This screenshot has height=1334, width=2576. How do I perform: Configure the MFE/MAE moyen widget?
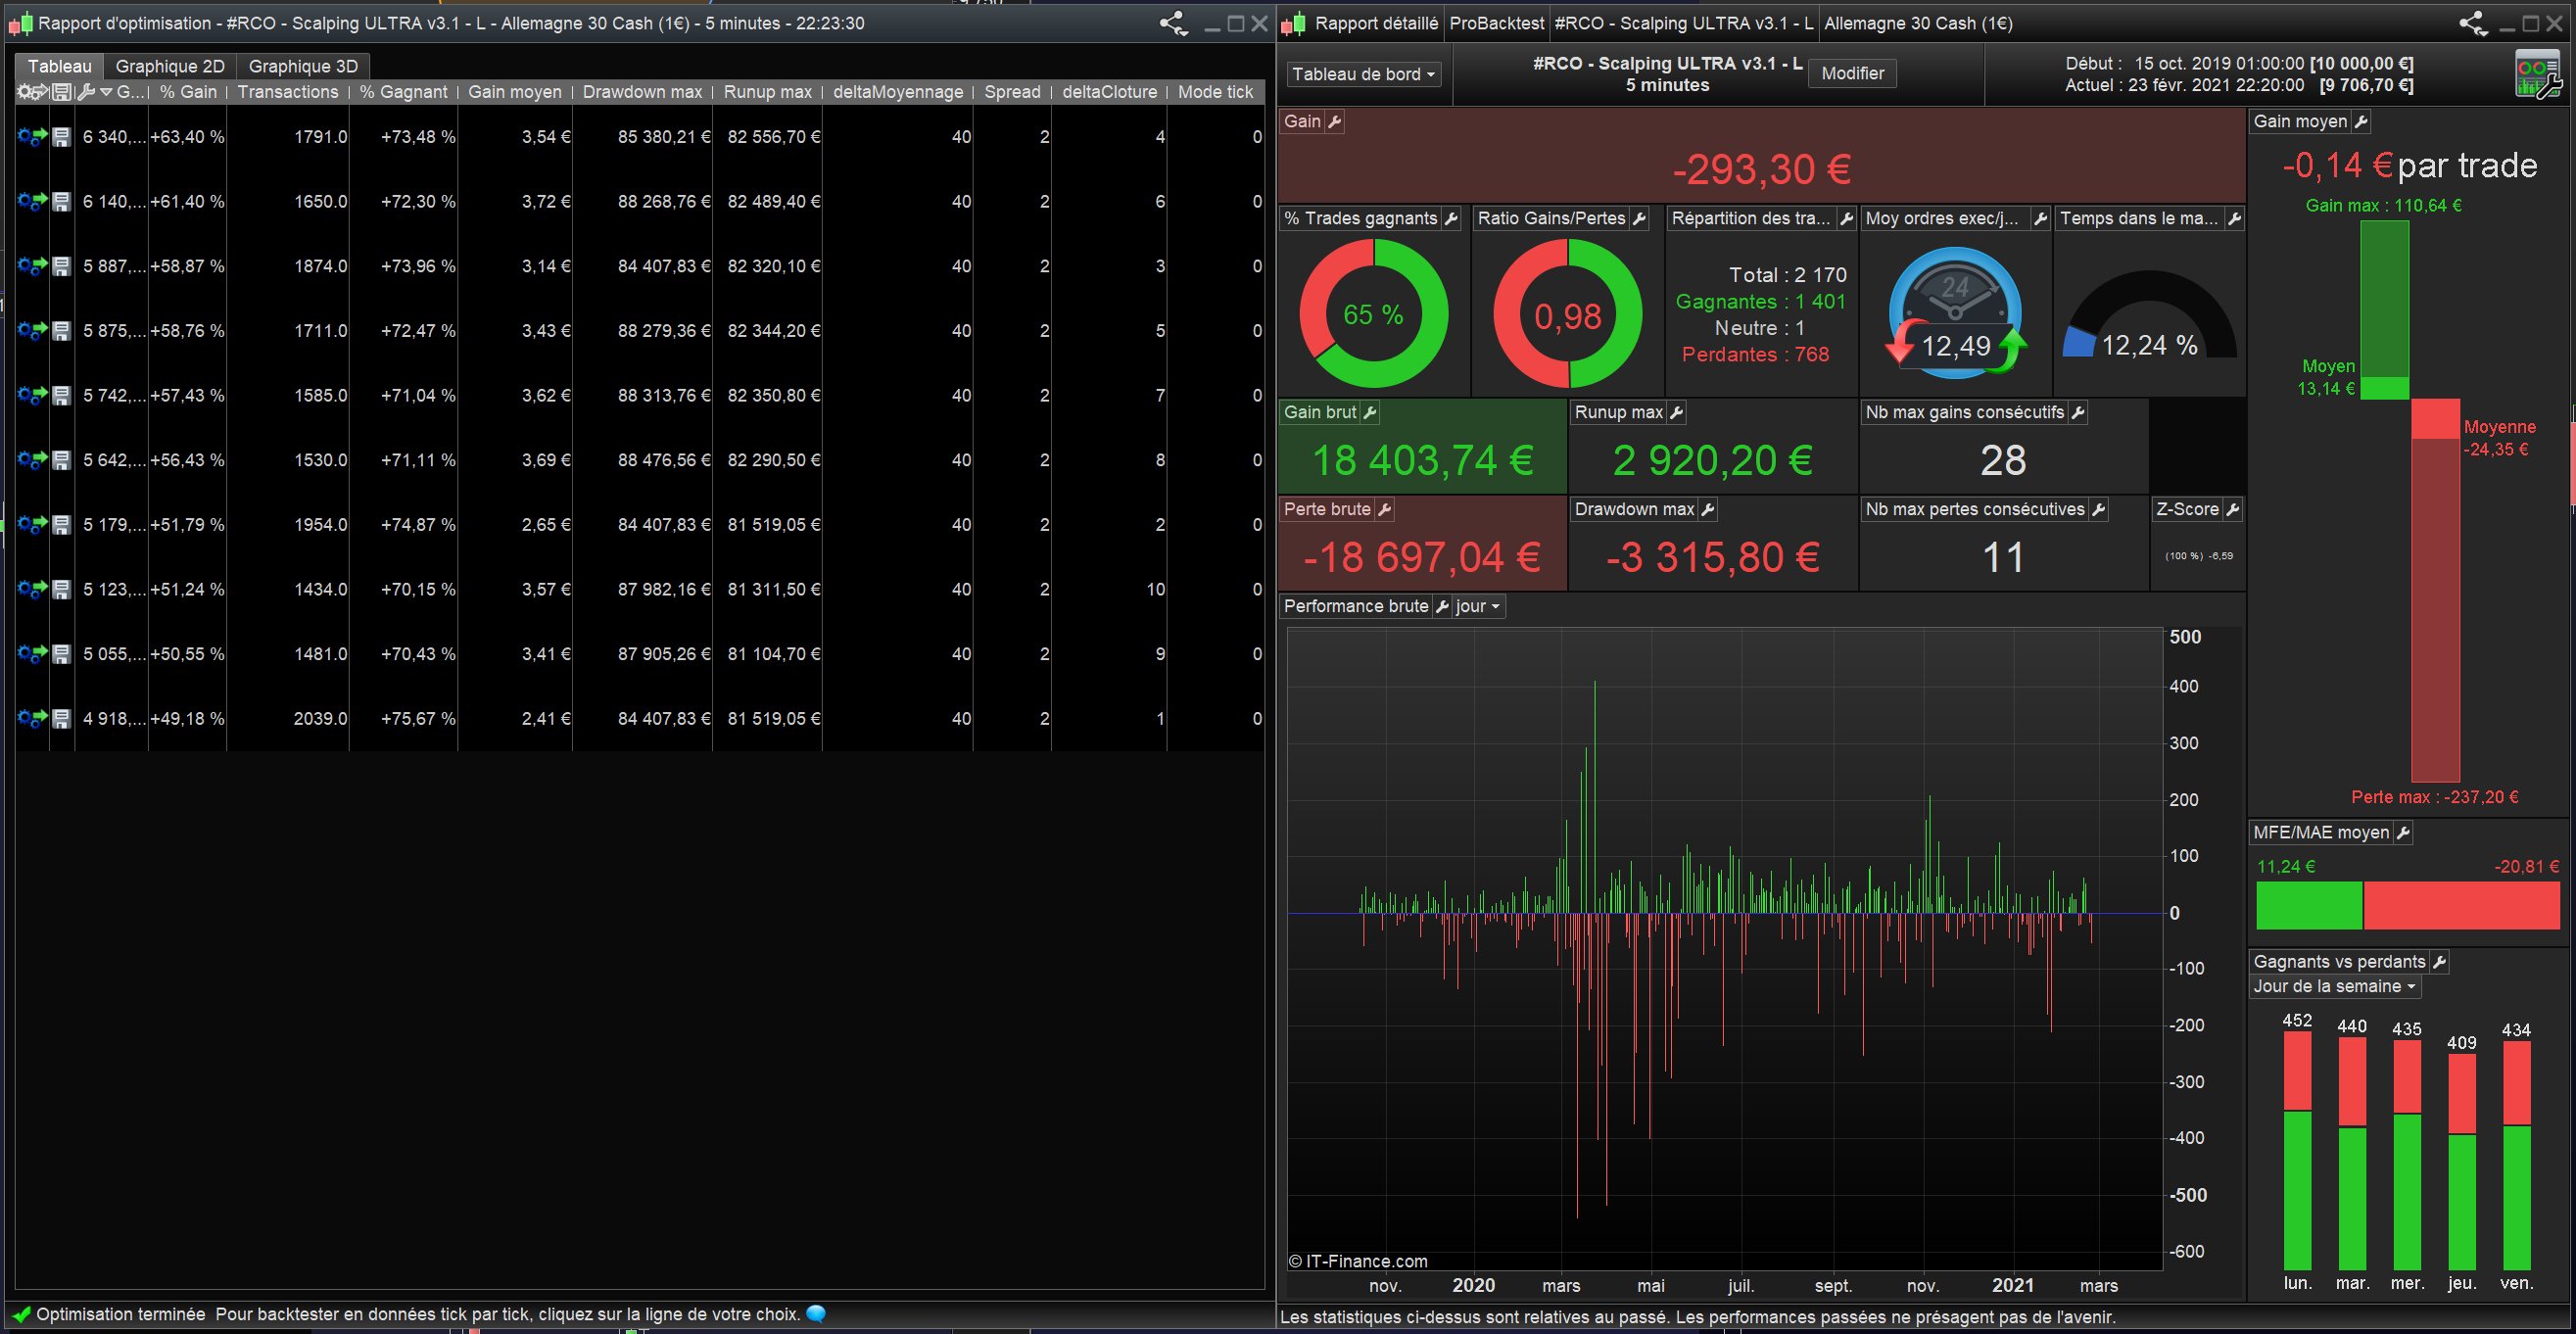[2404, 833]
